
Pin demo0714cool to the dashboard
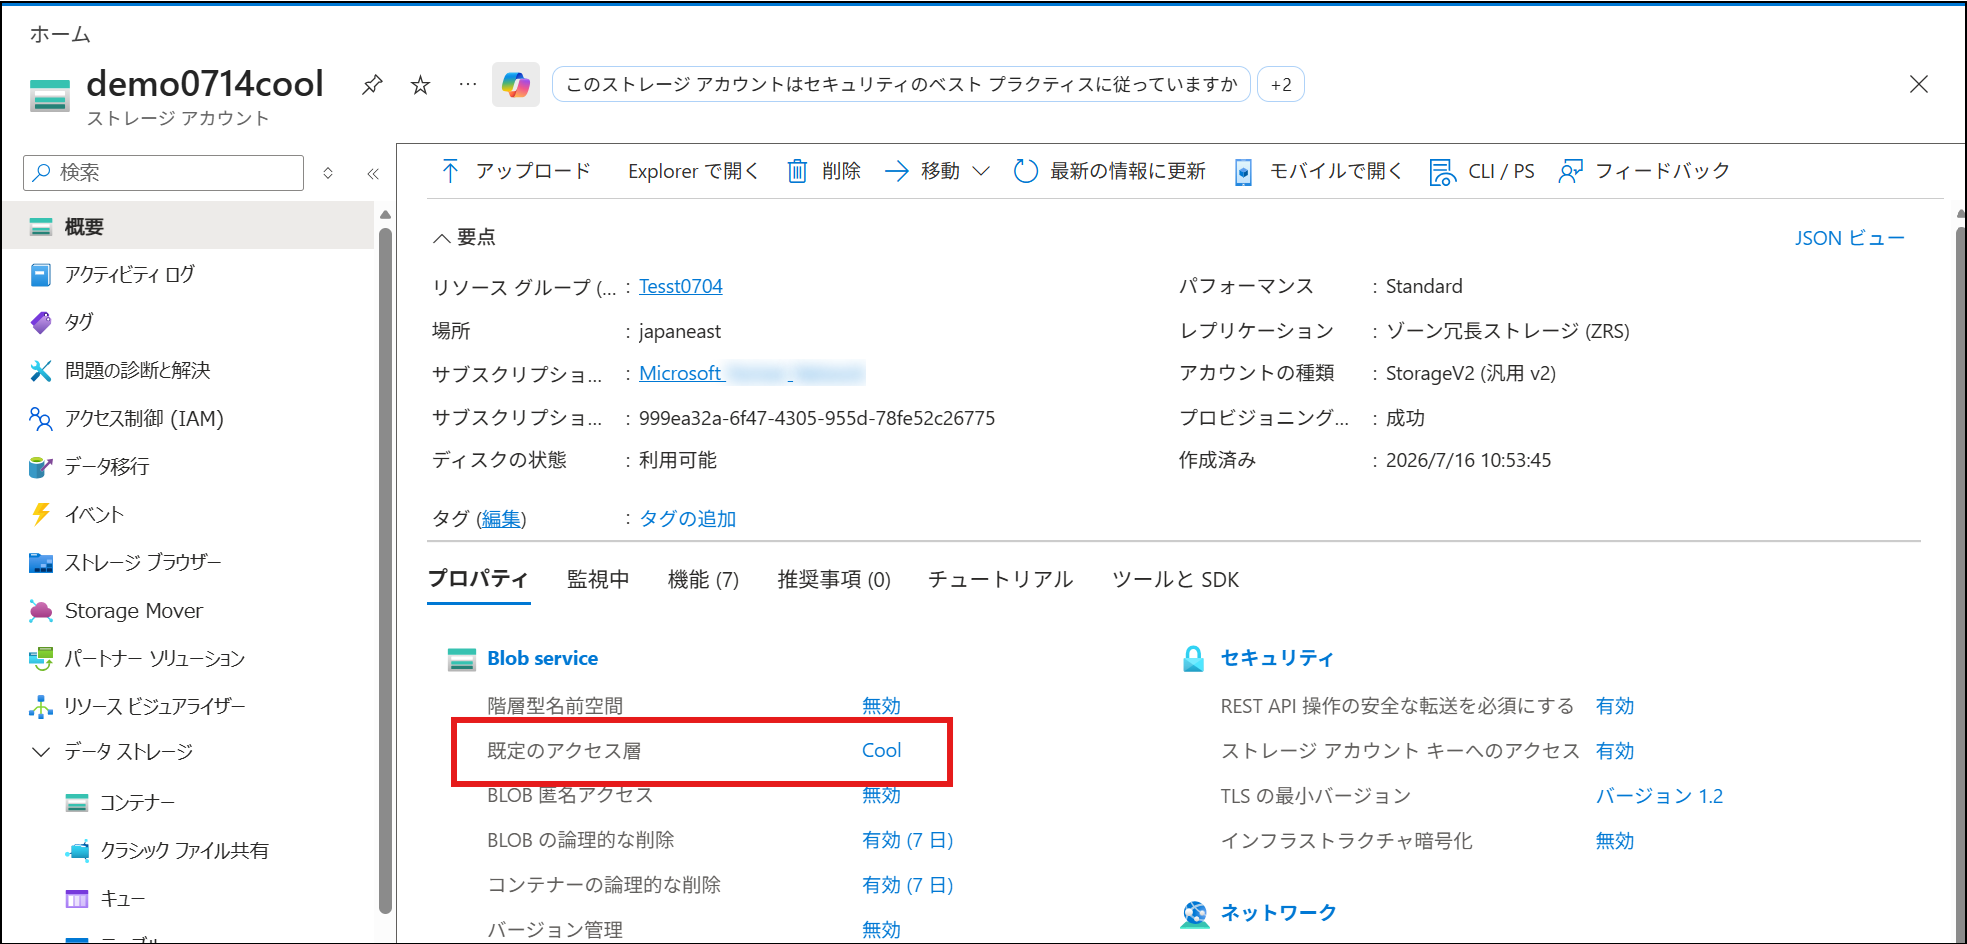(x=372, y=85)
